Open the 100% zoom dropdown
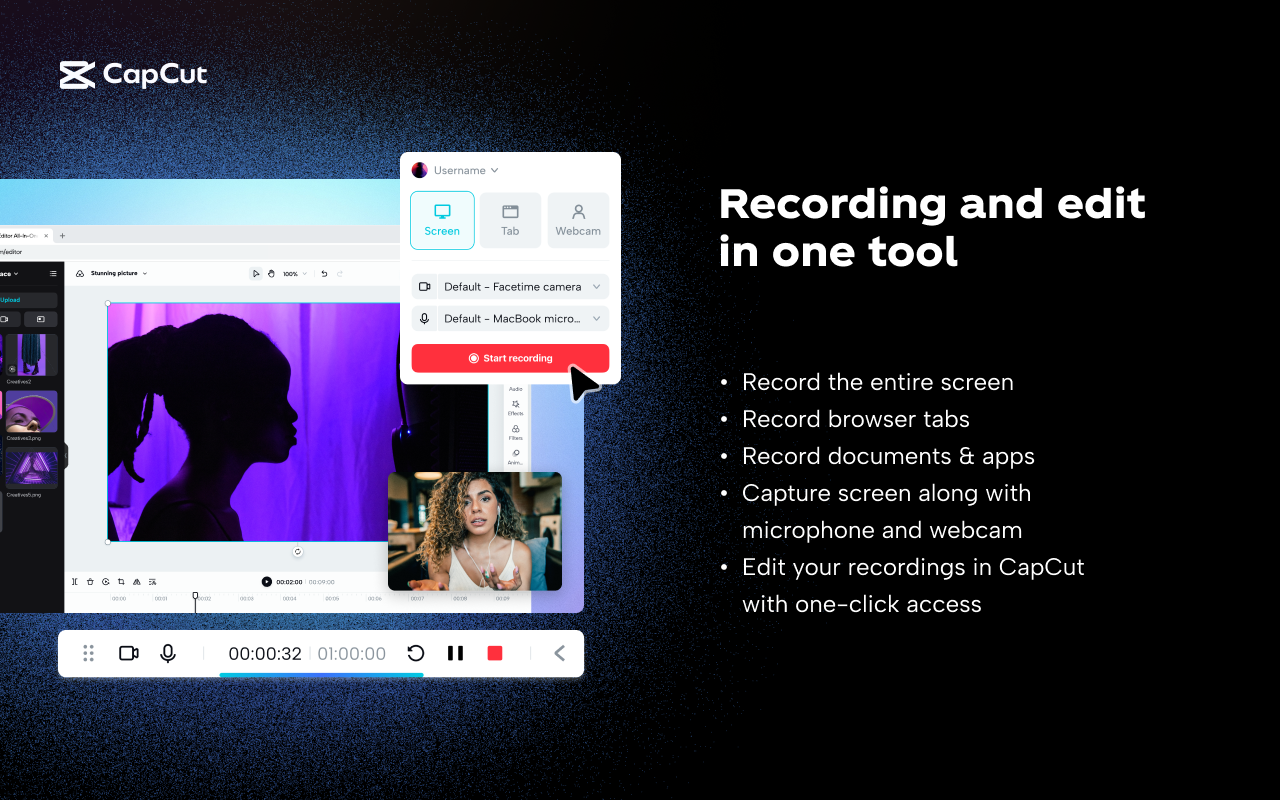The width and height of the screenshot is (1280, 800). 294,273
